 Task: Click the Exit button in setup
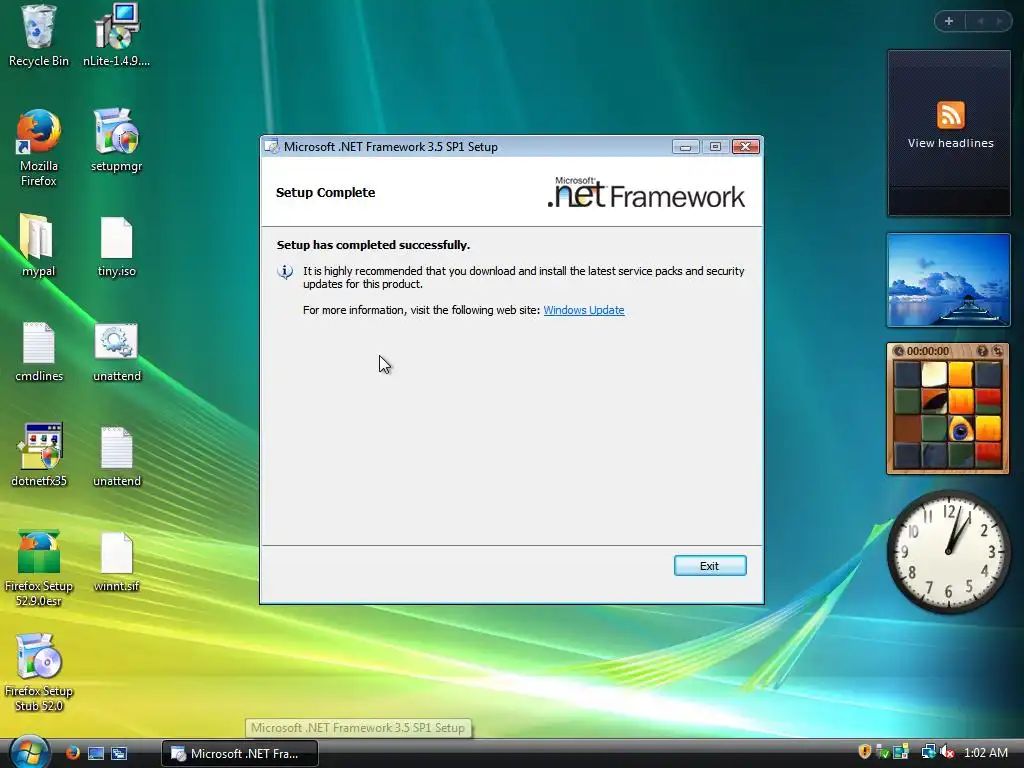709,566
